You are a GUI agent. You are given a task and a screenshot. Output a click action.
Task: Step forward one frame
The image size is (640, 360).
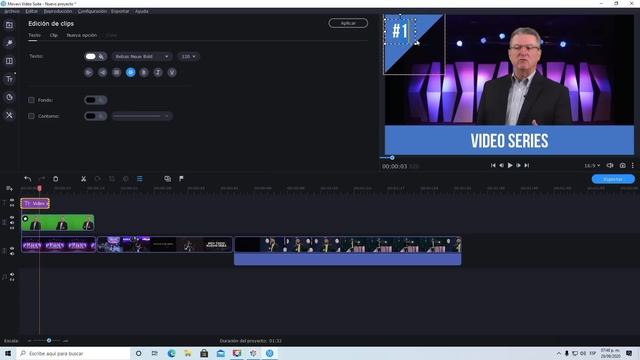coord(518,165)
